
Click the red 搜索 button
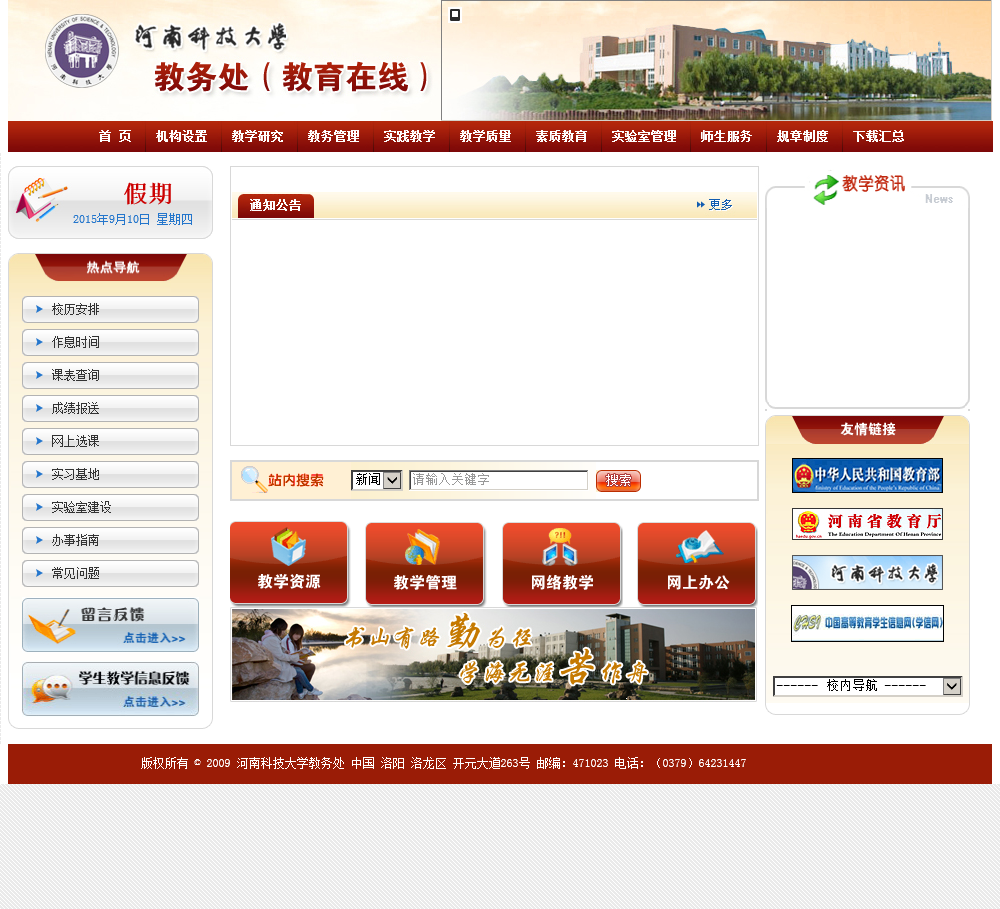(x=618, y=480)
